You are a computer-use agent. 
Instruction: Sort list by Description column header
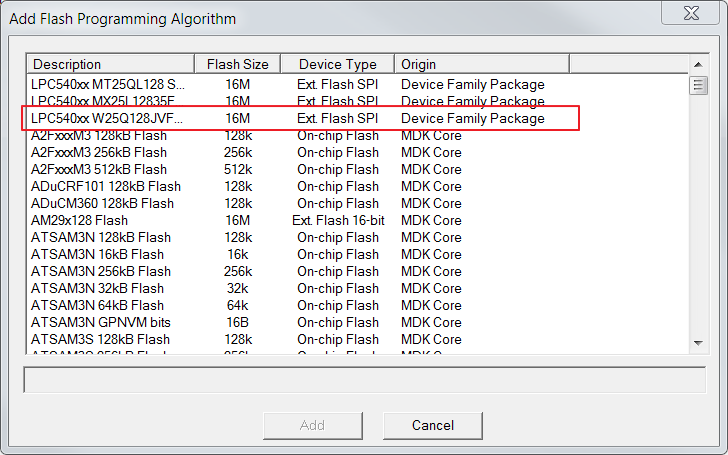pyautogui.click(x=110, y=64)
